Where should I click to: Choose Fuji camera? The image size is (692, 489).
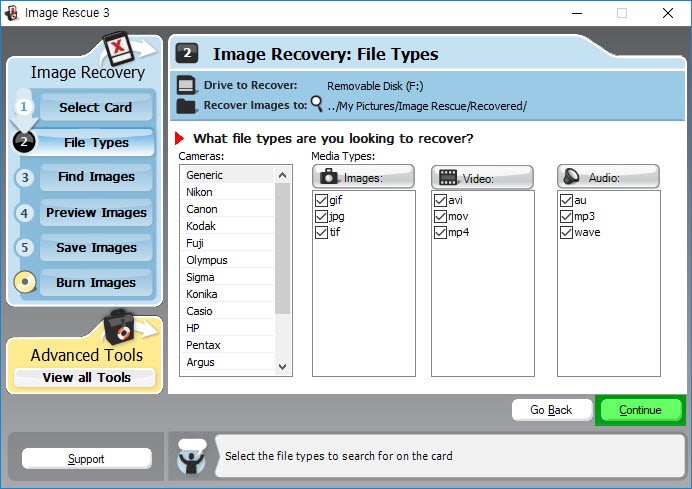(228, 243)
